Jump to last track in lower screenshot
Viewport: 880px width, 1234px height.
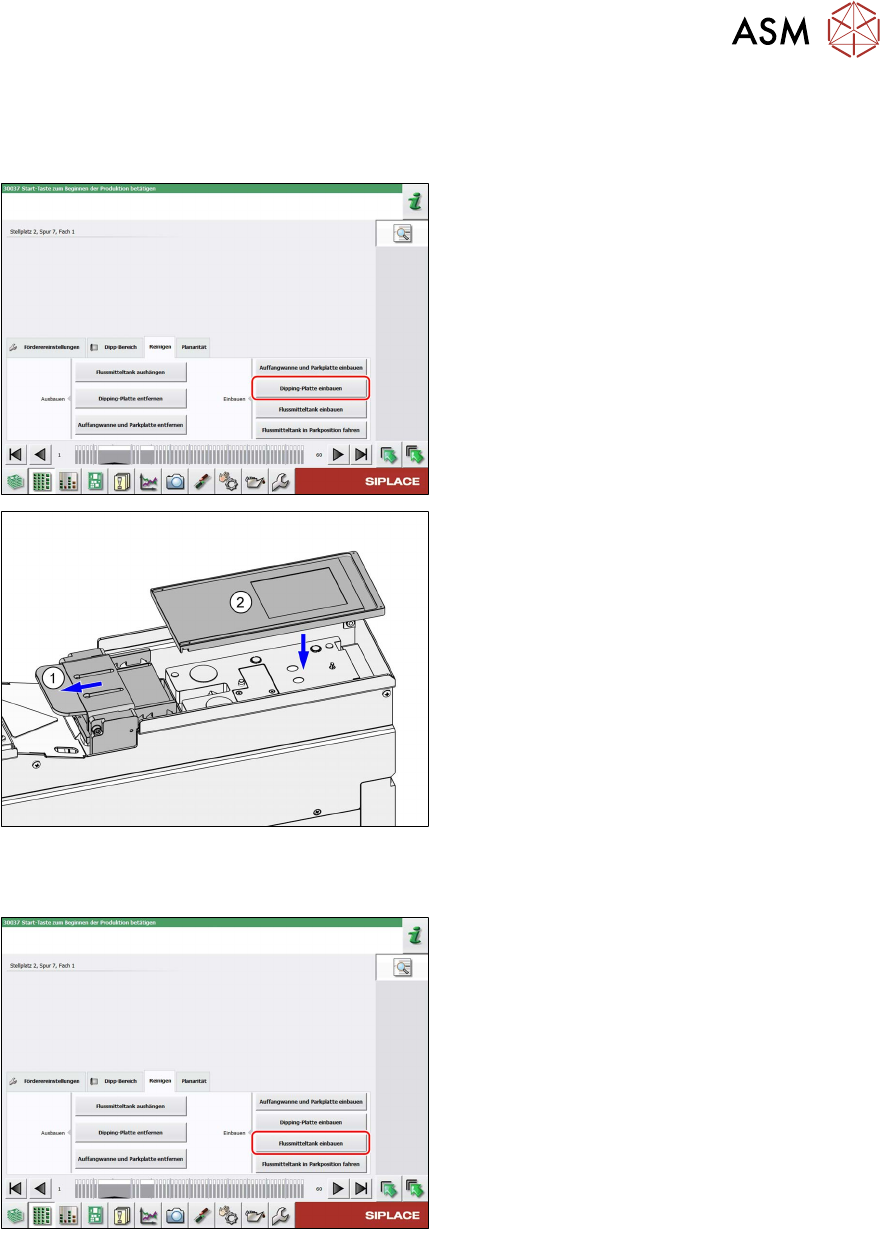(x=362, y=1189)
